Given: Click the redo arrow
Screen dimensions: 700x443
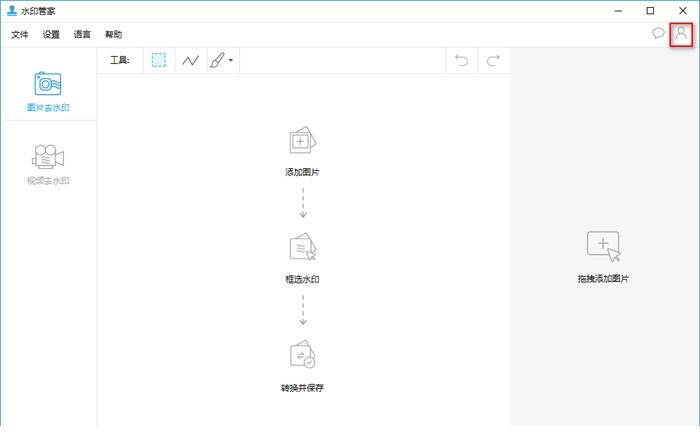Looking at the screenshot, I should pyautogui.click(x=492, y=60).
